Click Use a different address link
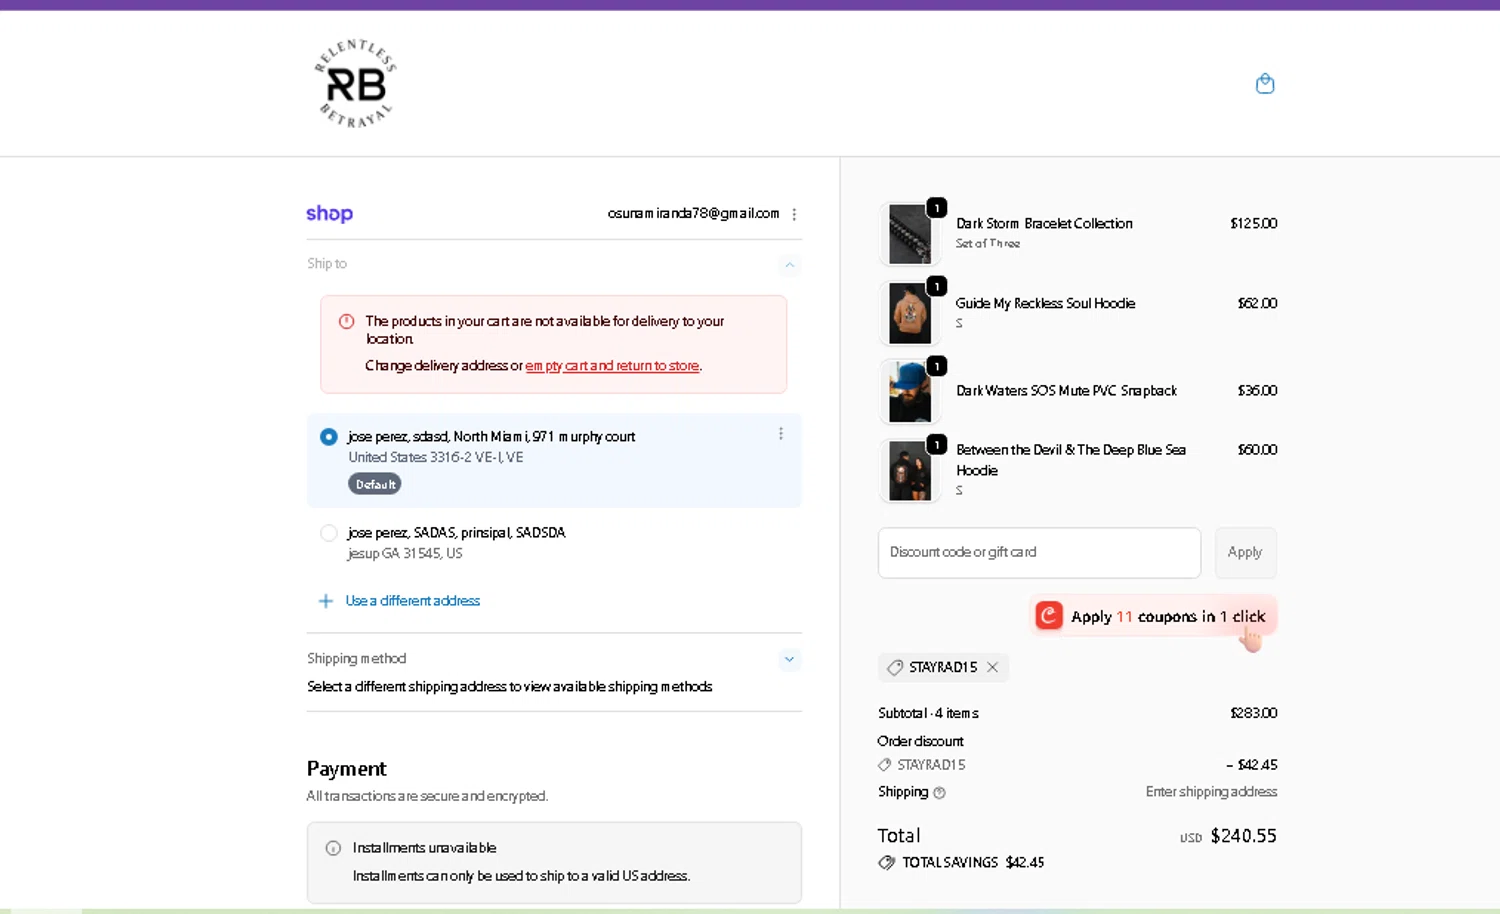Viewport: 1500px width, 914px height. click(413, 601)
